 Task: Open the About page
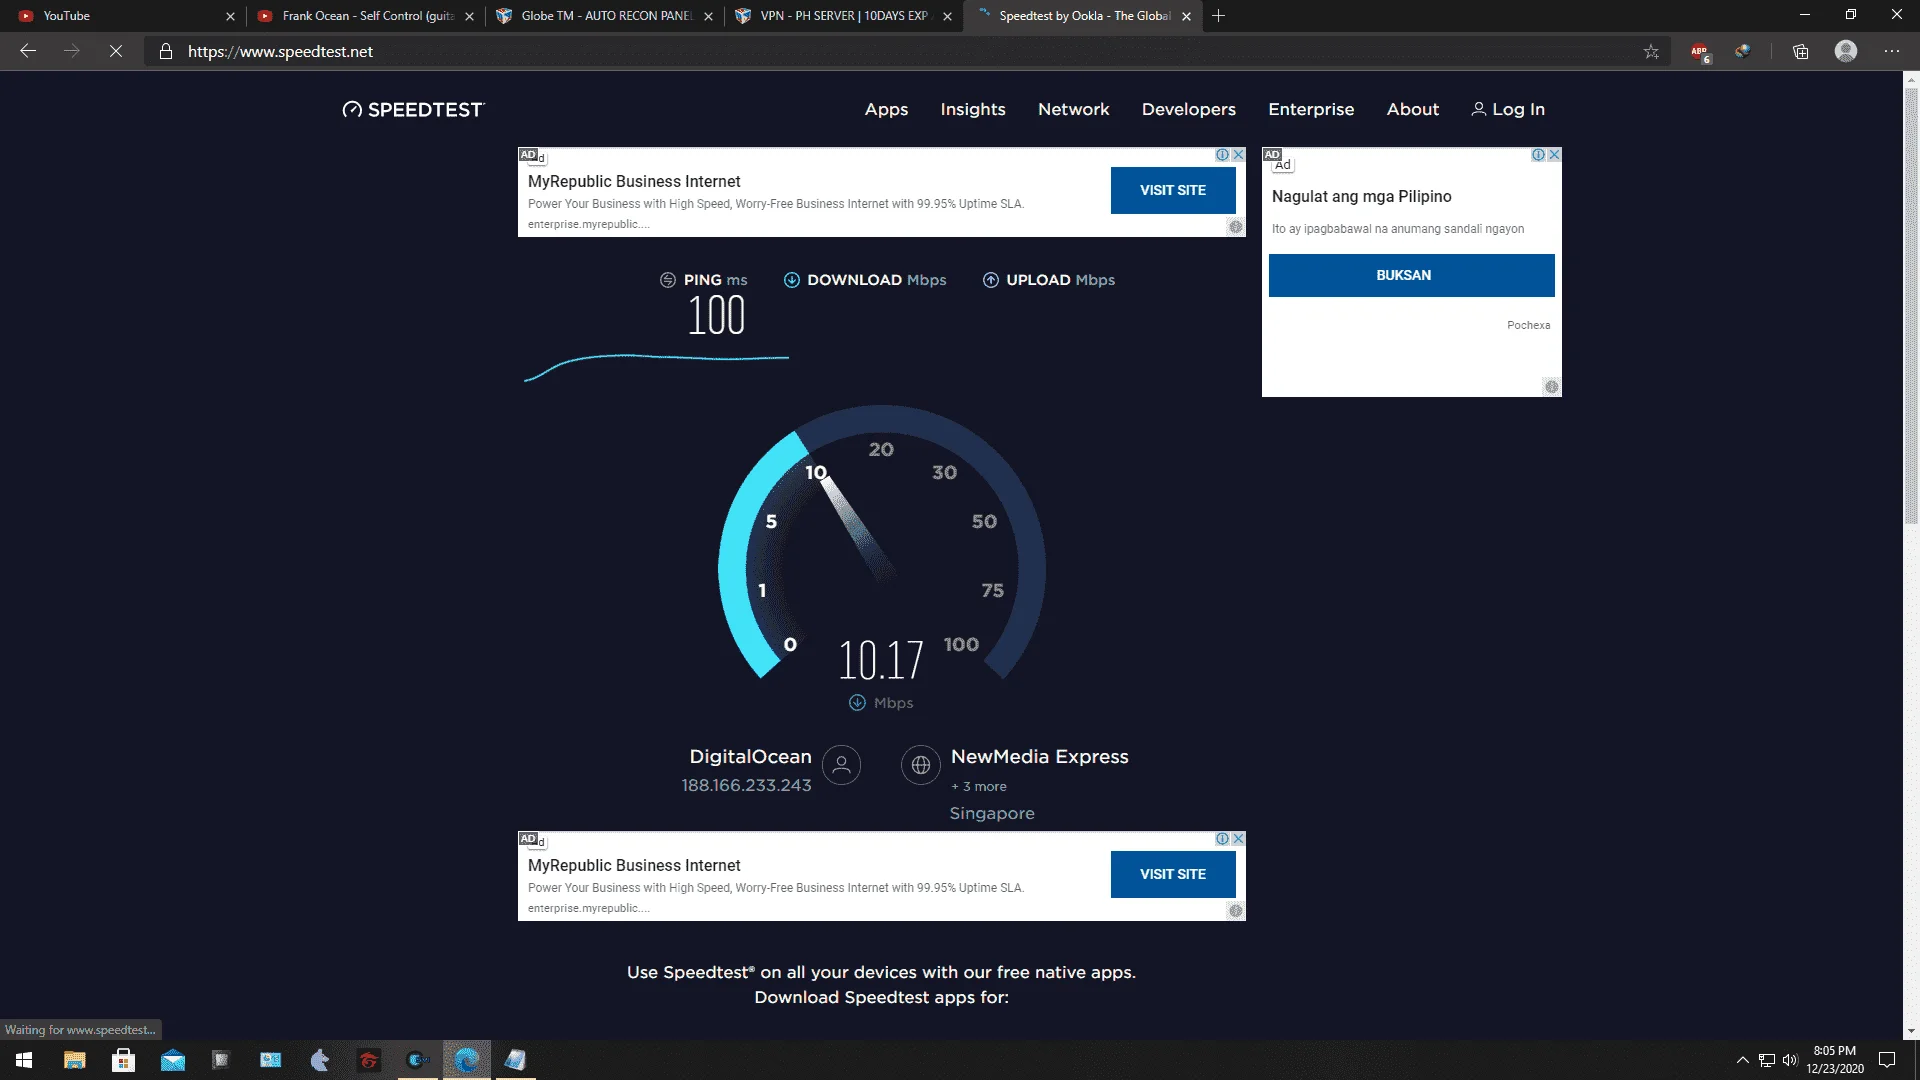point(1413,110)
